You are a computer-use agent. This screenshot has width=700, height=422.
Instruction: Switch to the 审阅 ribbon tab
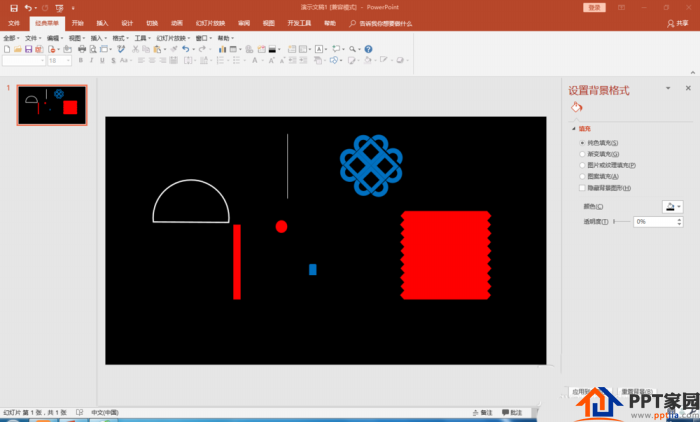click(x=244, y=23)
